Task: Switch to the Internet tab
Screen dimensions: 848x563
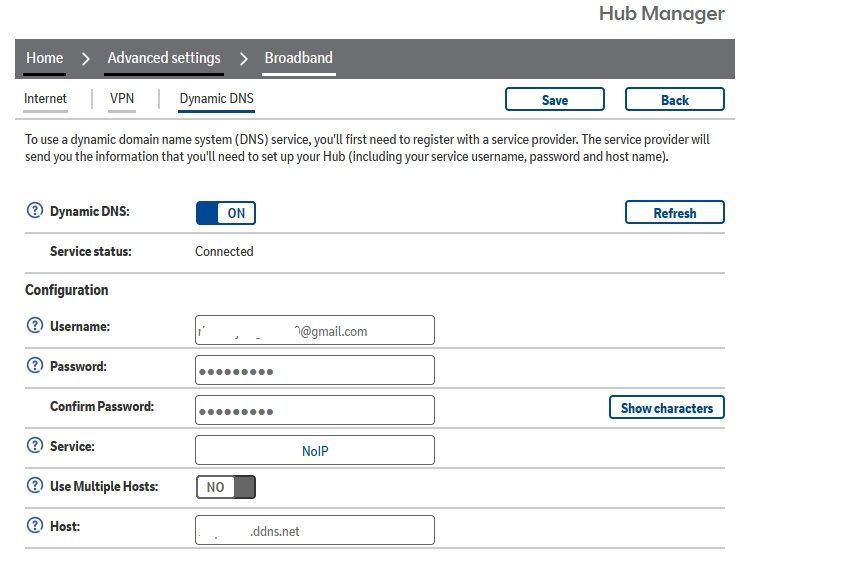Action: (x=46, y=99)
